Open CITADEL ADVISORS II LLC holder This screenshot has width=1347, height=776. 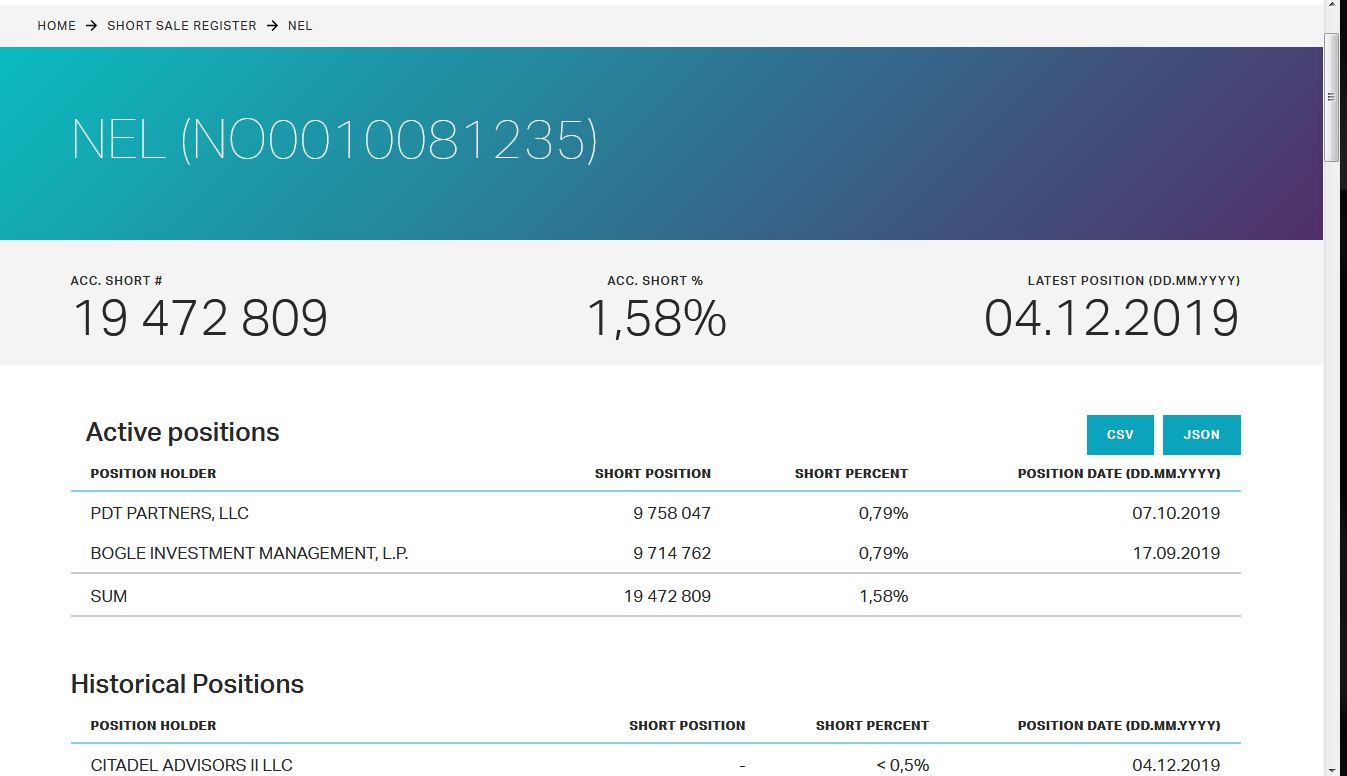tap(192, 766)
